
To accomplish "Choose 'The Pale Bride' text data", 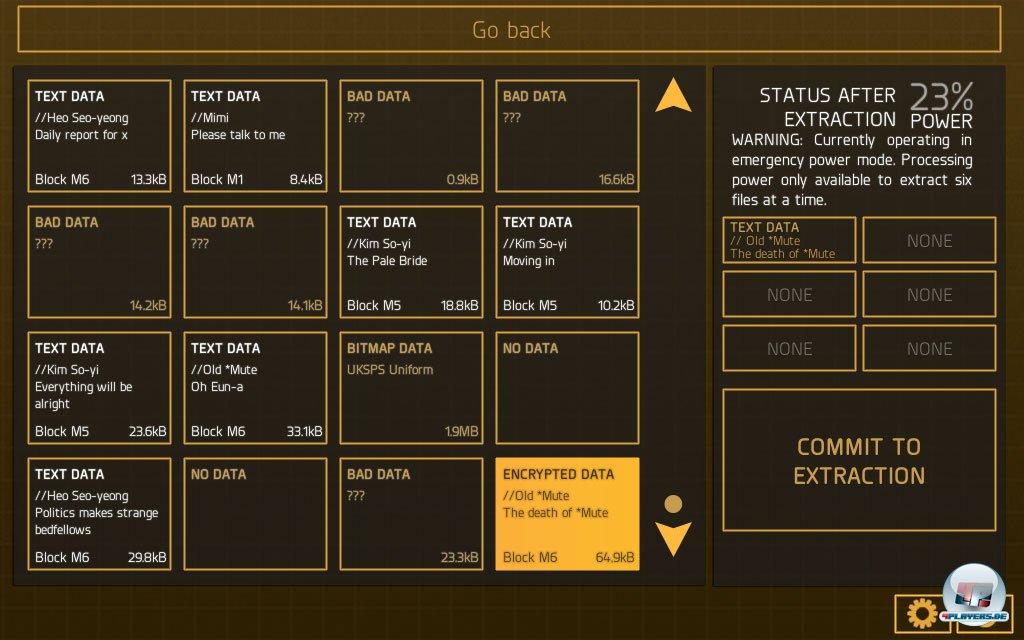I will [411, 262].
